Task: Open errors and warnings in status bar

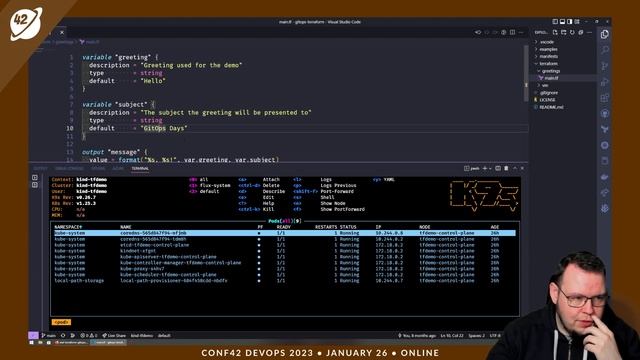Action: [89, 336]
